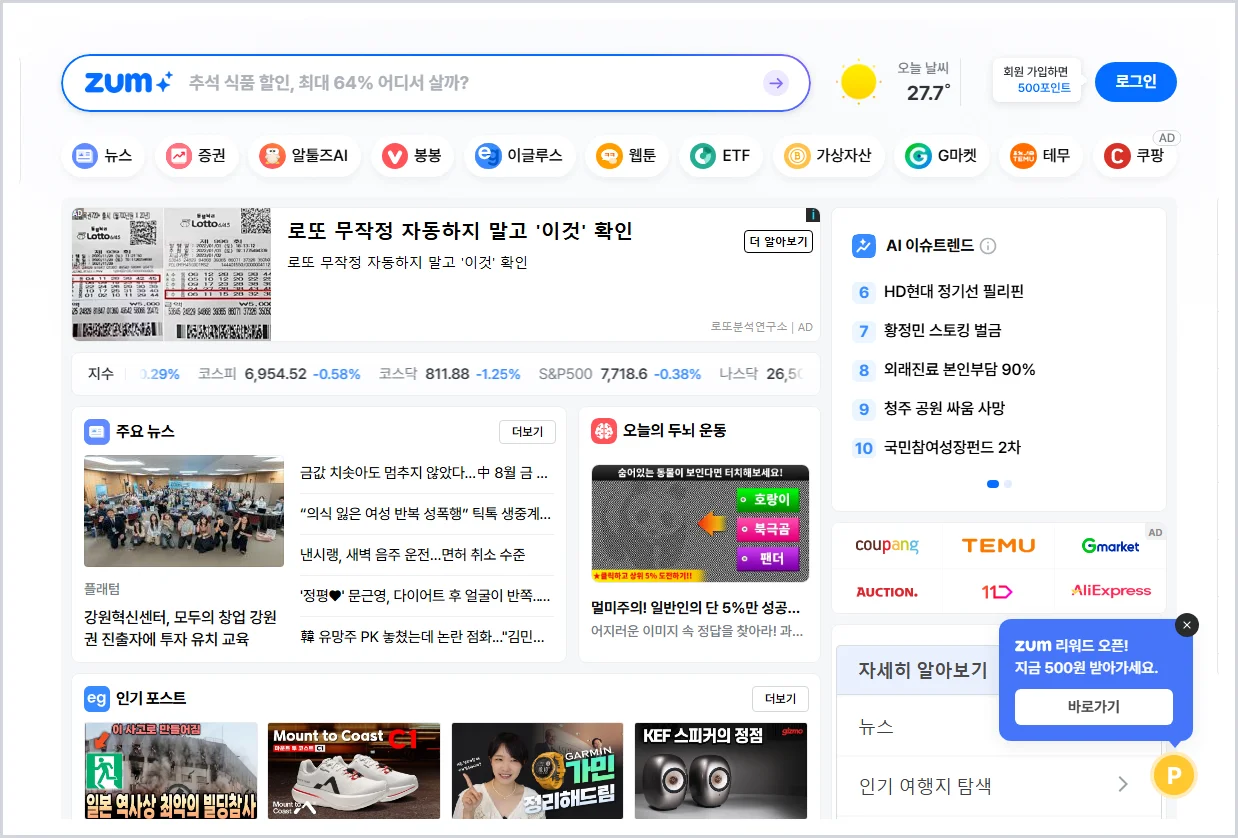1238x838 pixels.
Task: Expand 인기 여행지 탐색 chevron
Action: (x=1123, y=784)
